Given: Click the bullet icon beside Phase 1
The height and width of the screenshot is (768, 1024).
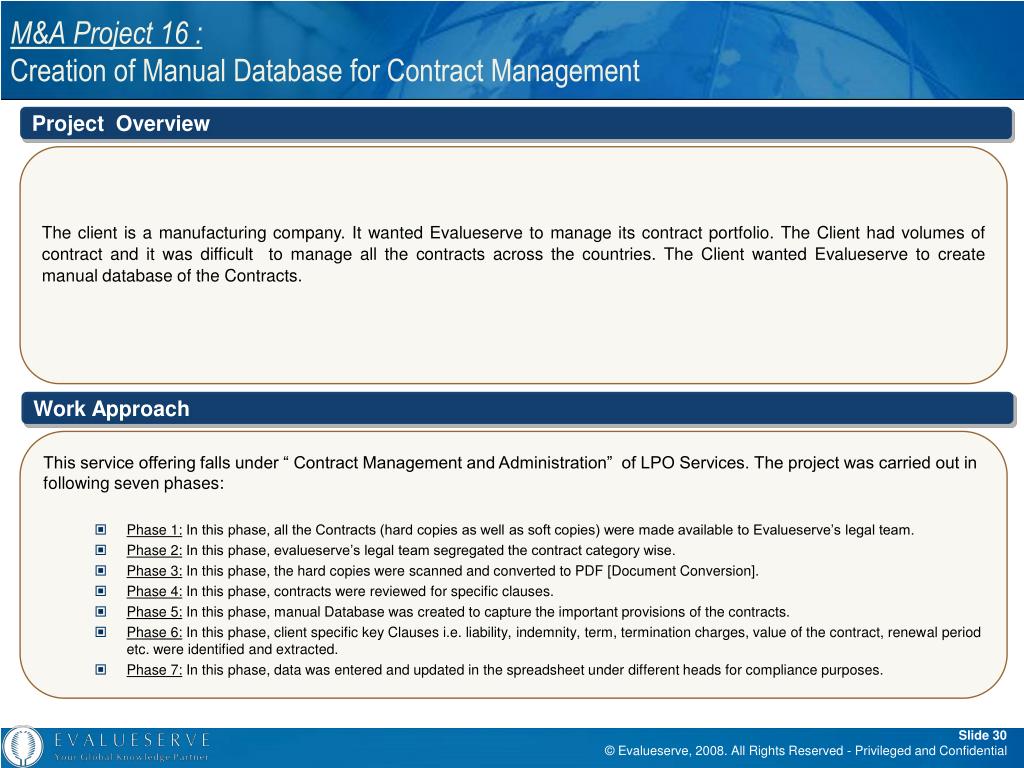Looking at the screenshot, I should (x=101, y=530).
